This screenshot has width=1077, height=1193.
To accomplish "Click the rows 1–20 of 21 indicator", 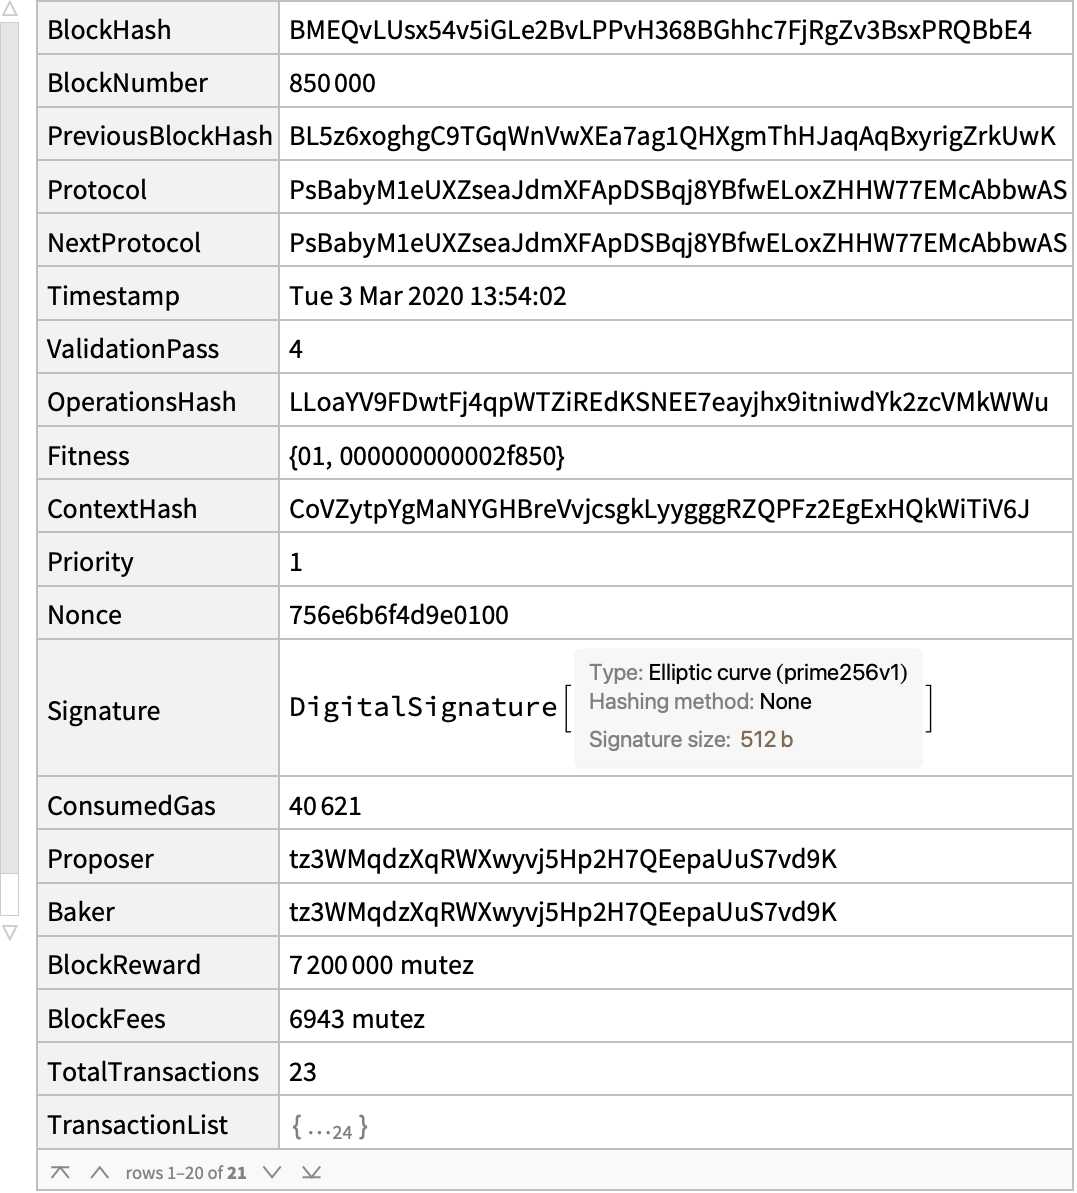I will click(x=186, y=1172).
